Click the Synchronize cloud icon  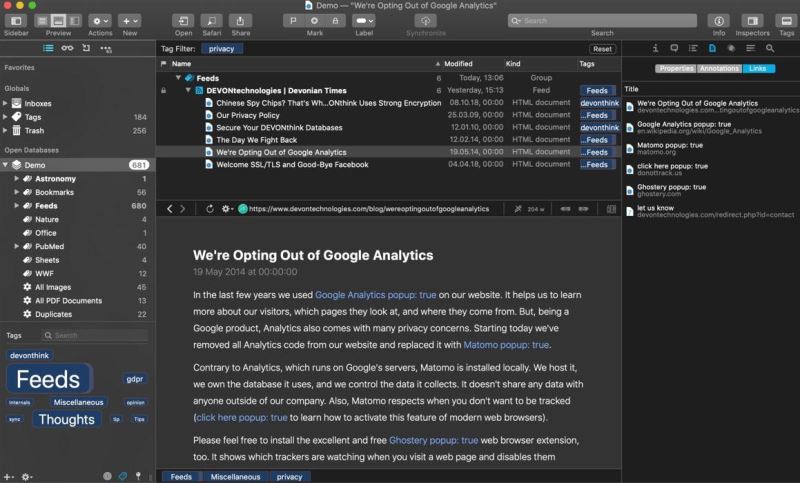click(426, 21)
